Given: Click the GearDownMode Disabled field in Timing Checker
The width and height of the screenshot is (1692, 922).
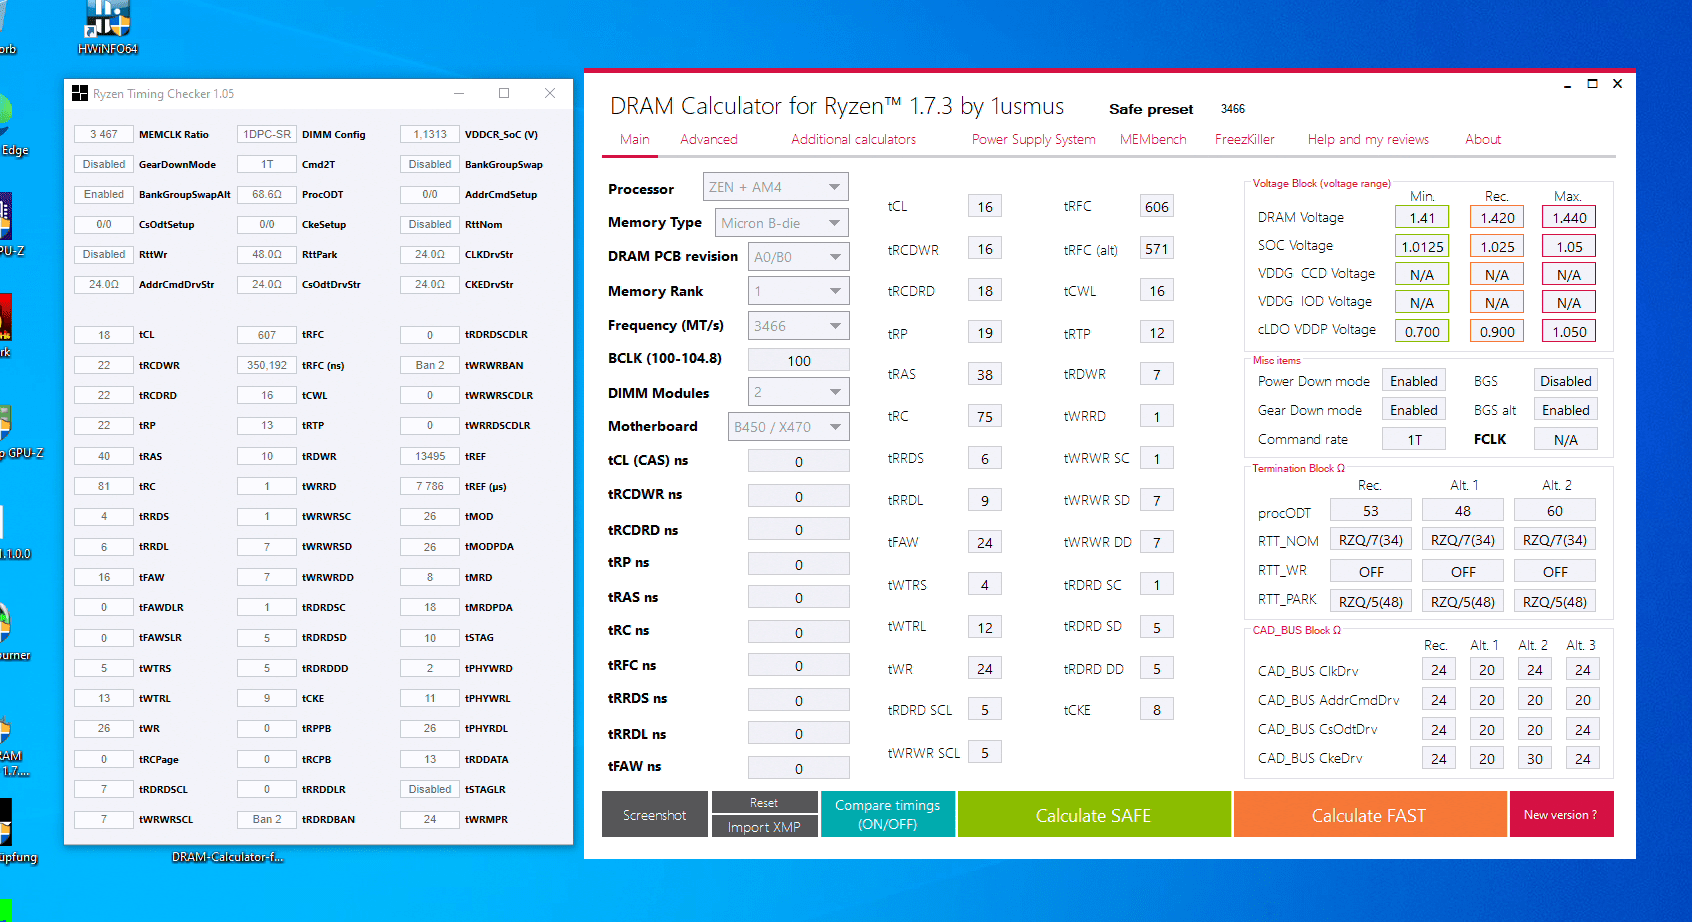Looking at the screenshot, I should coord(104,164).
